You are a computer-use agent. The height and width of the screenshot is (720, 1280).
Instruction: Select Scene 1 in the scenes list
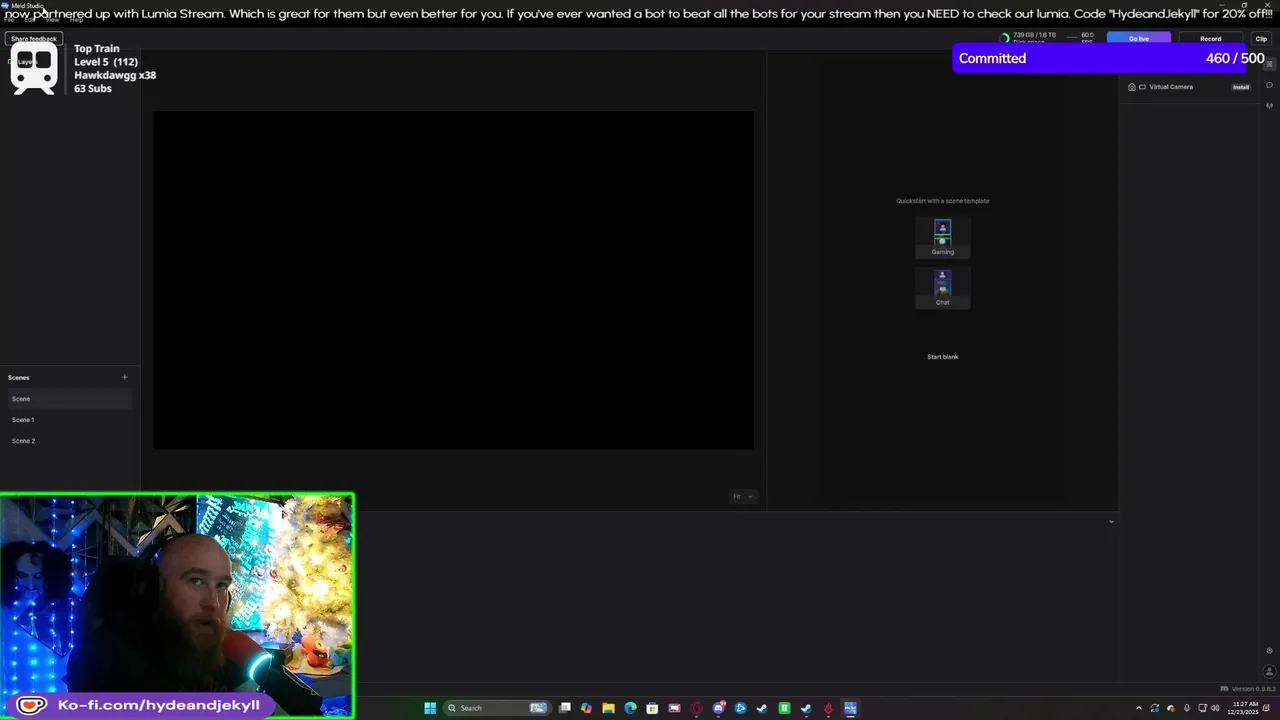(69, 420)
